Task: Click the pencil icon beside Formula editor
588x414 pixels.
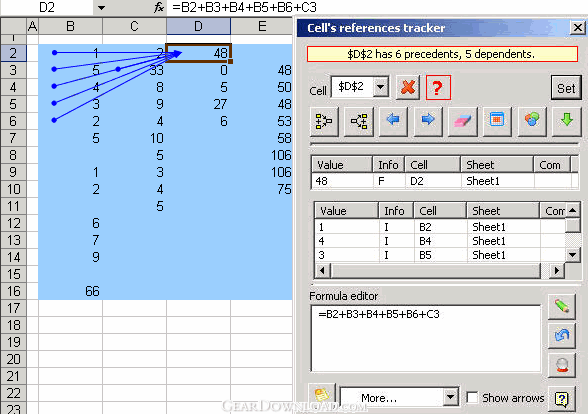Action: (561, 306)
